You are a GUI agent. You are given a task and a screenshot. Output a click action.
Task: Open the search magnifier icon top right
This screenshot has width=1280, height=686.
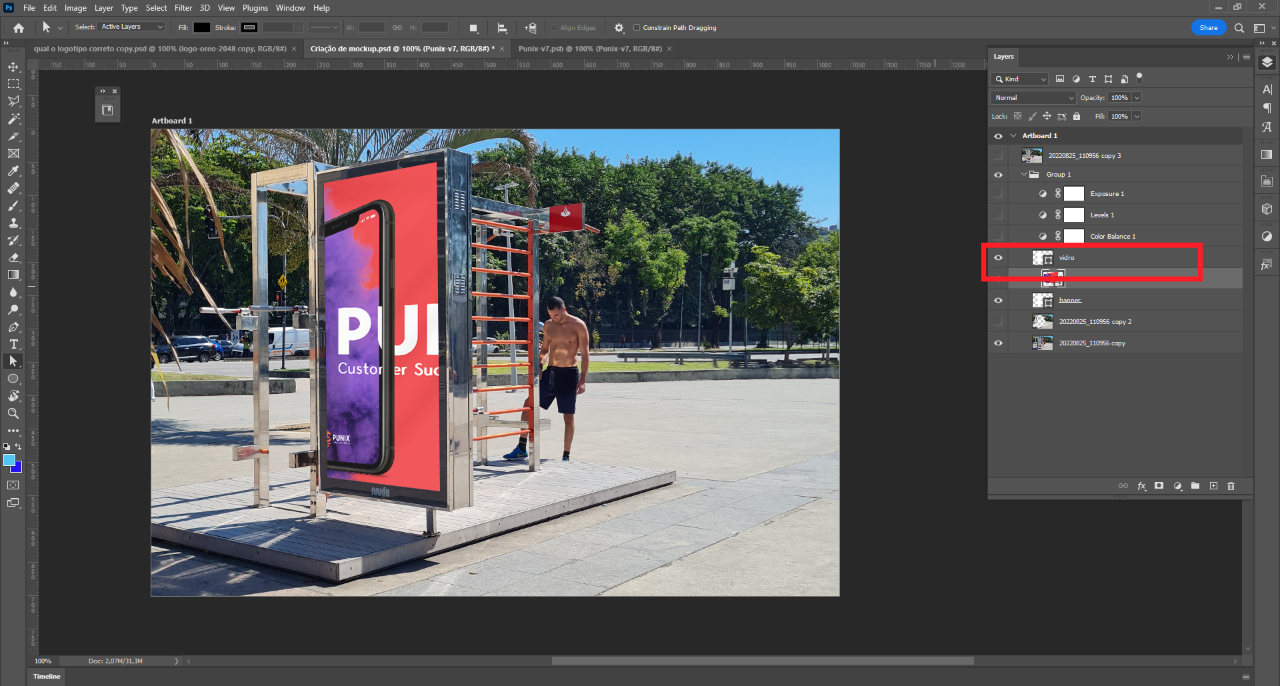(x=1240, y=28)
